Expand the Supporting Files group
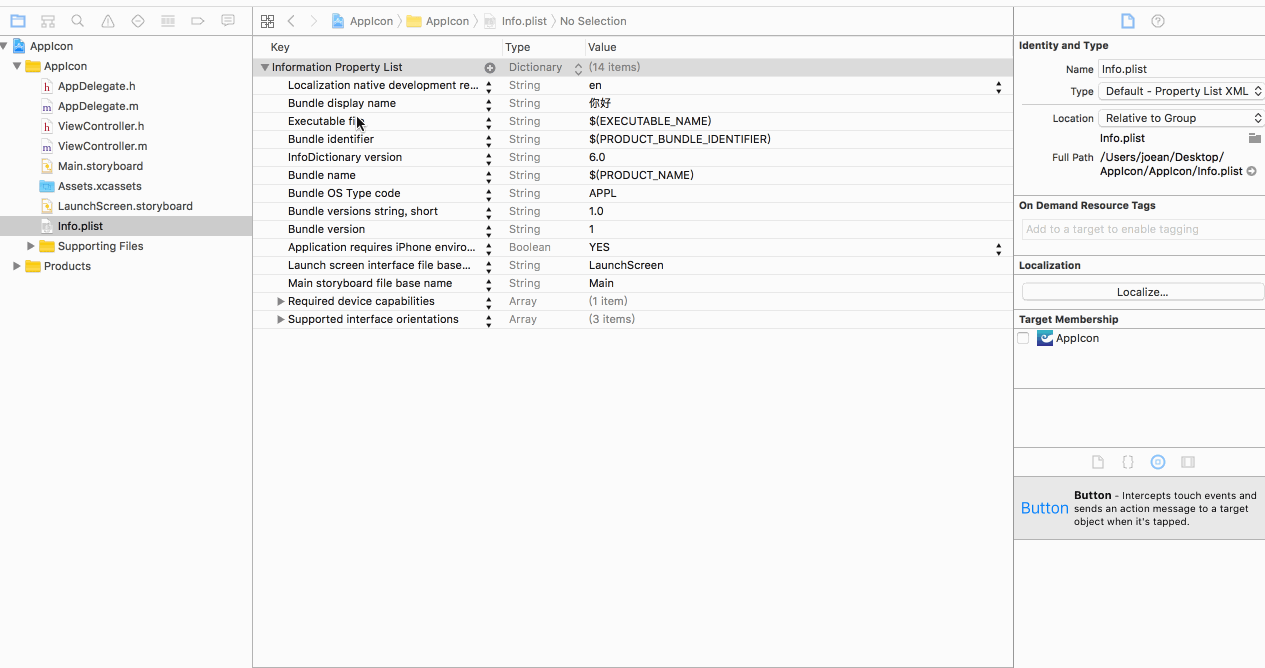Viewport: 1265px width, 668px height. click(x=31, y=246)
